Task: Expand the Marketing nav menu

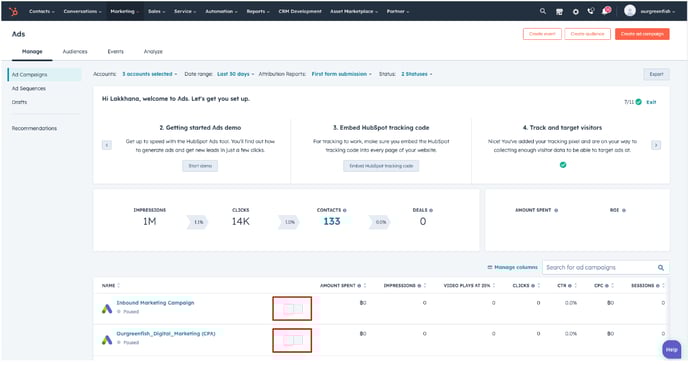Action: pyautogui.click(x=125, y=11)
